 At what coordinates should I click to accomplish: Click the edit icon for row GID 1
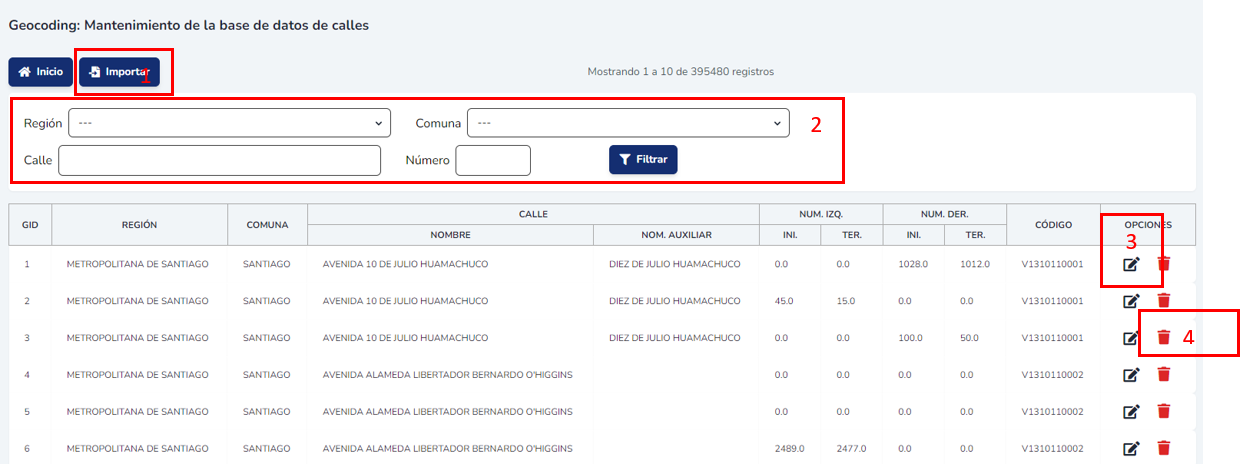(x=1131, y=264)
